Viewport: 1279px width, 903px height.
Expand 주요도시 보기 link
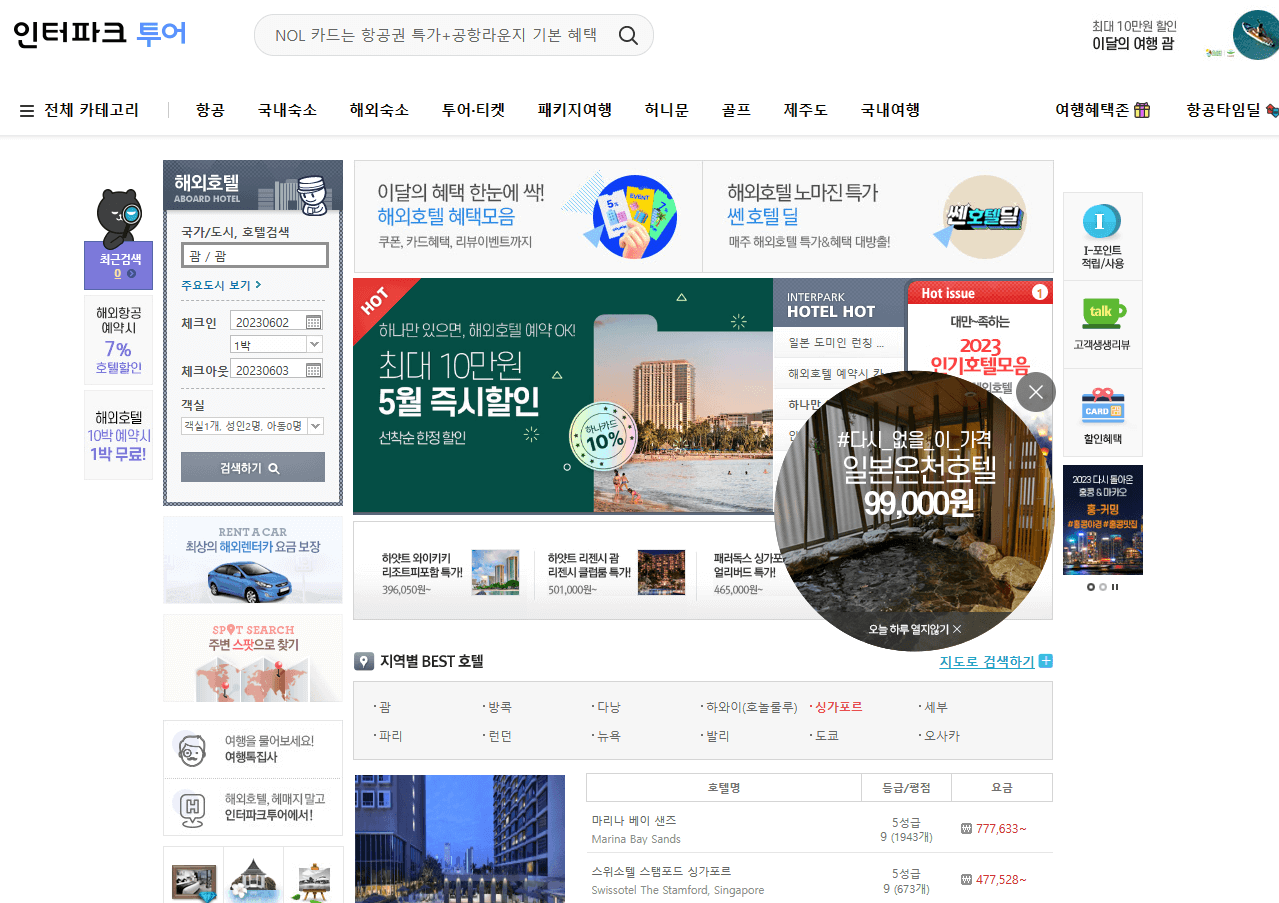coord(221,285)
